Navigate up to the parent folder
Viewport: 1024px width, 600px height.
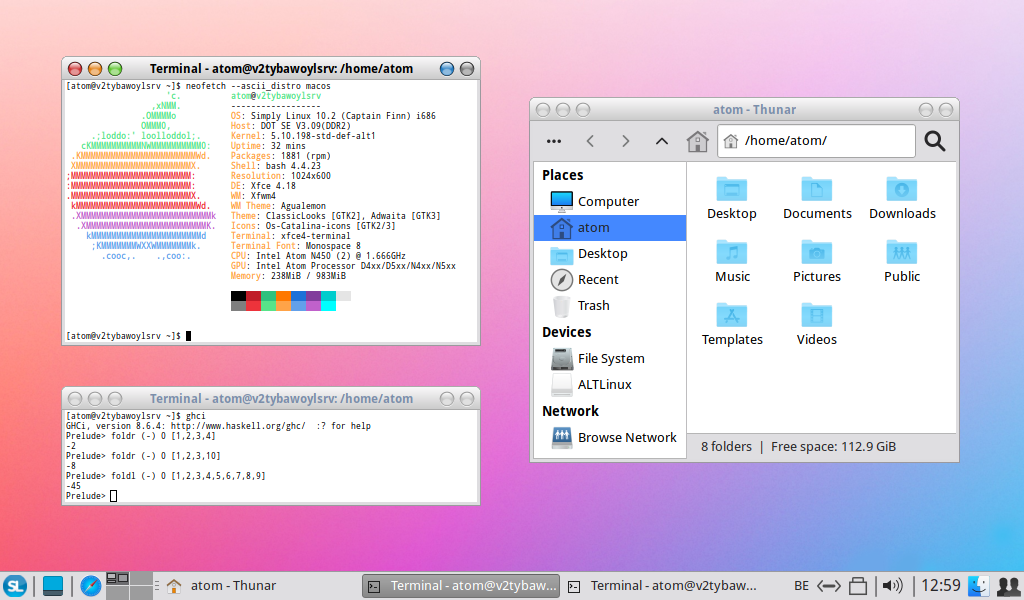(662, 141)
